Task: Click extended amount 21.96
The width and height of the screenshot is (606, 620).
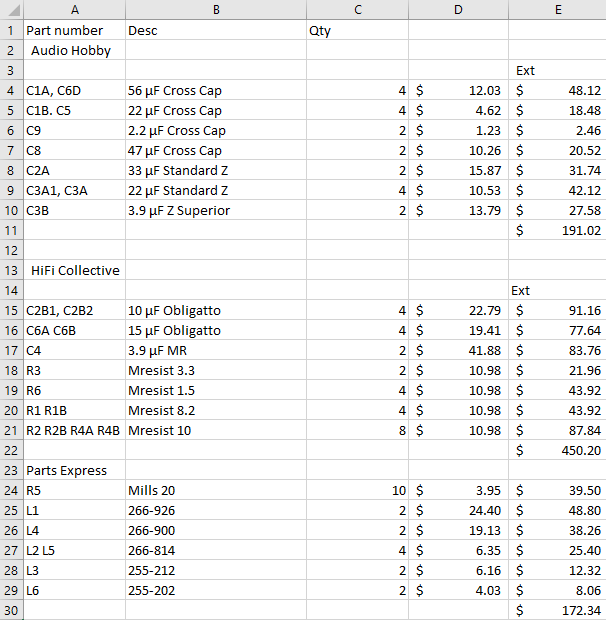Action: point(557,370)
